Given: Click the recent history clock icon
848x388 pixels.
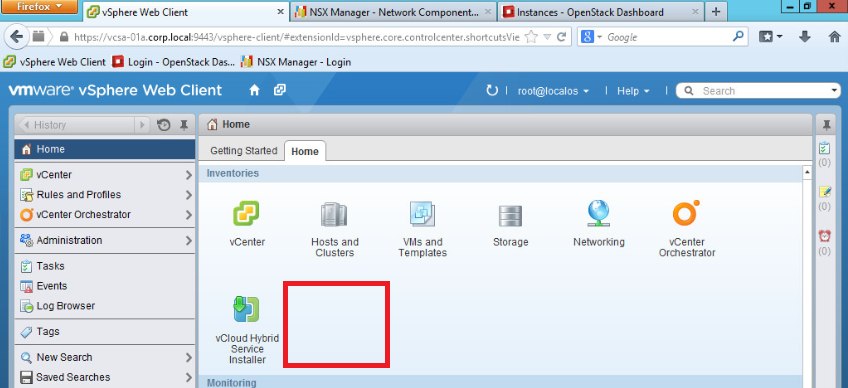Looking at the screenshot, I should 163,125.
